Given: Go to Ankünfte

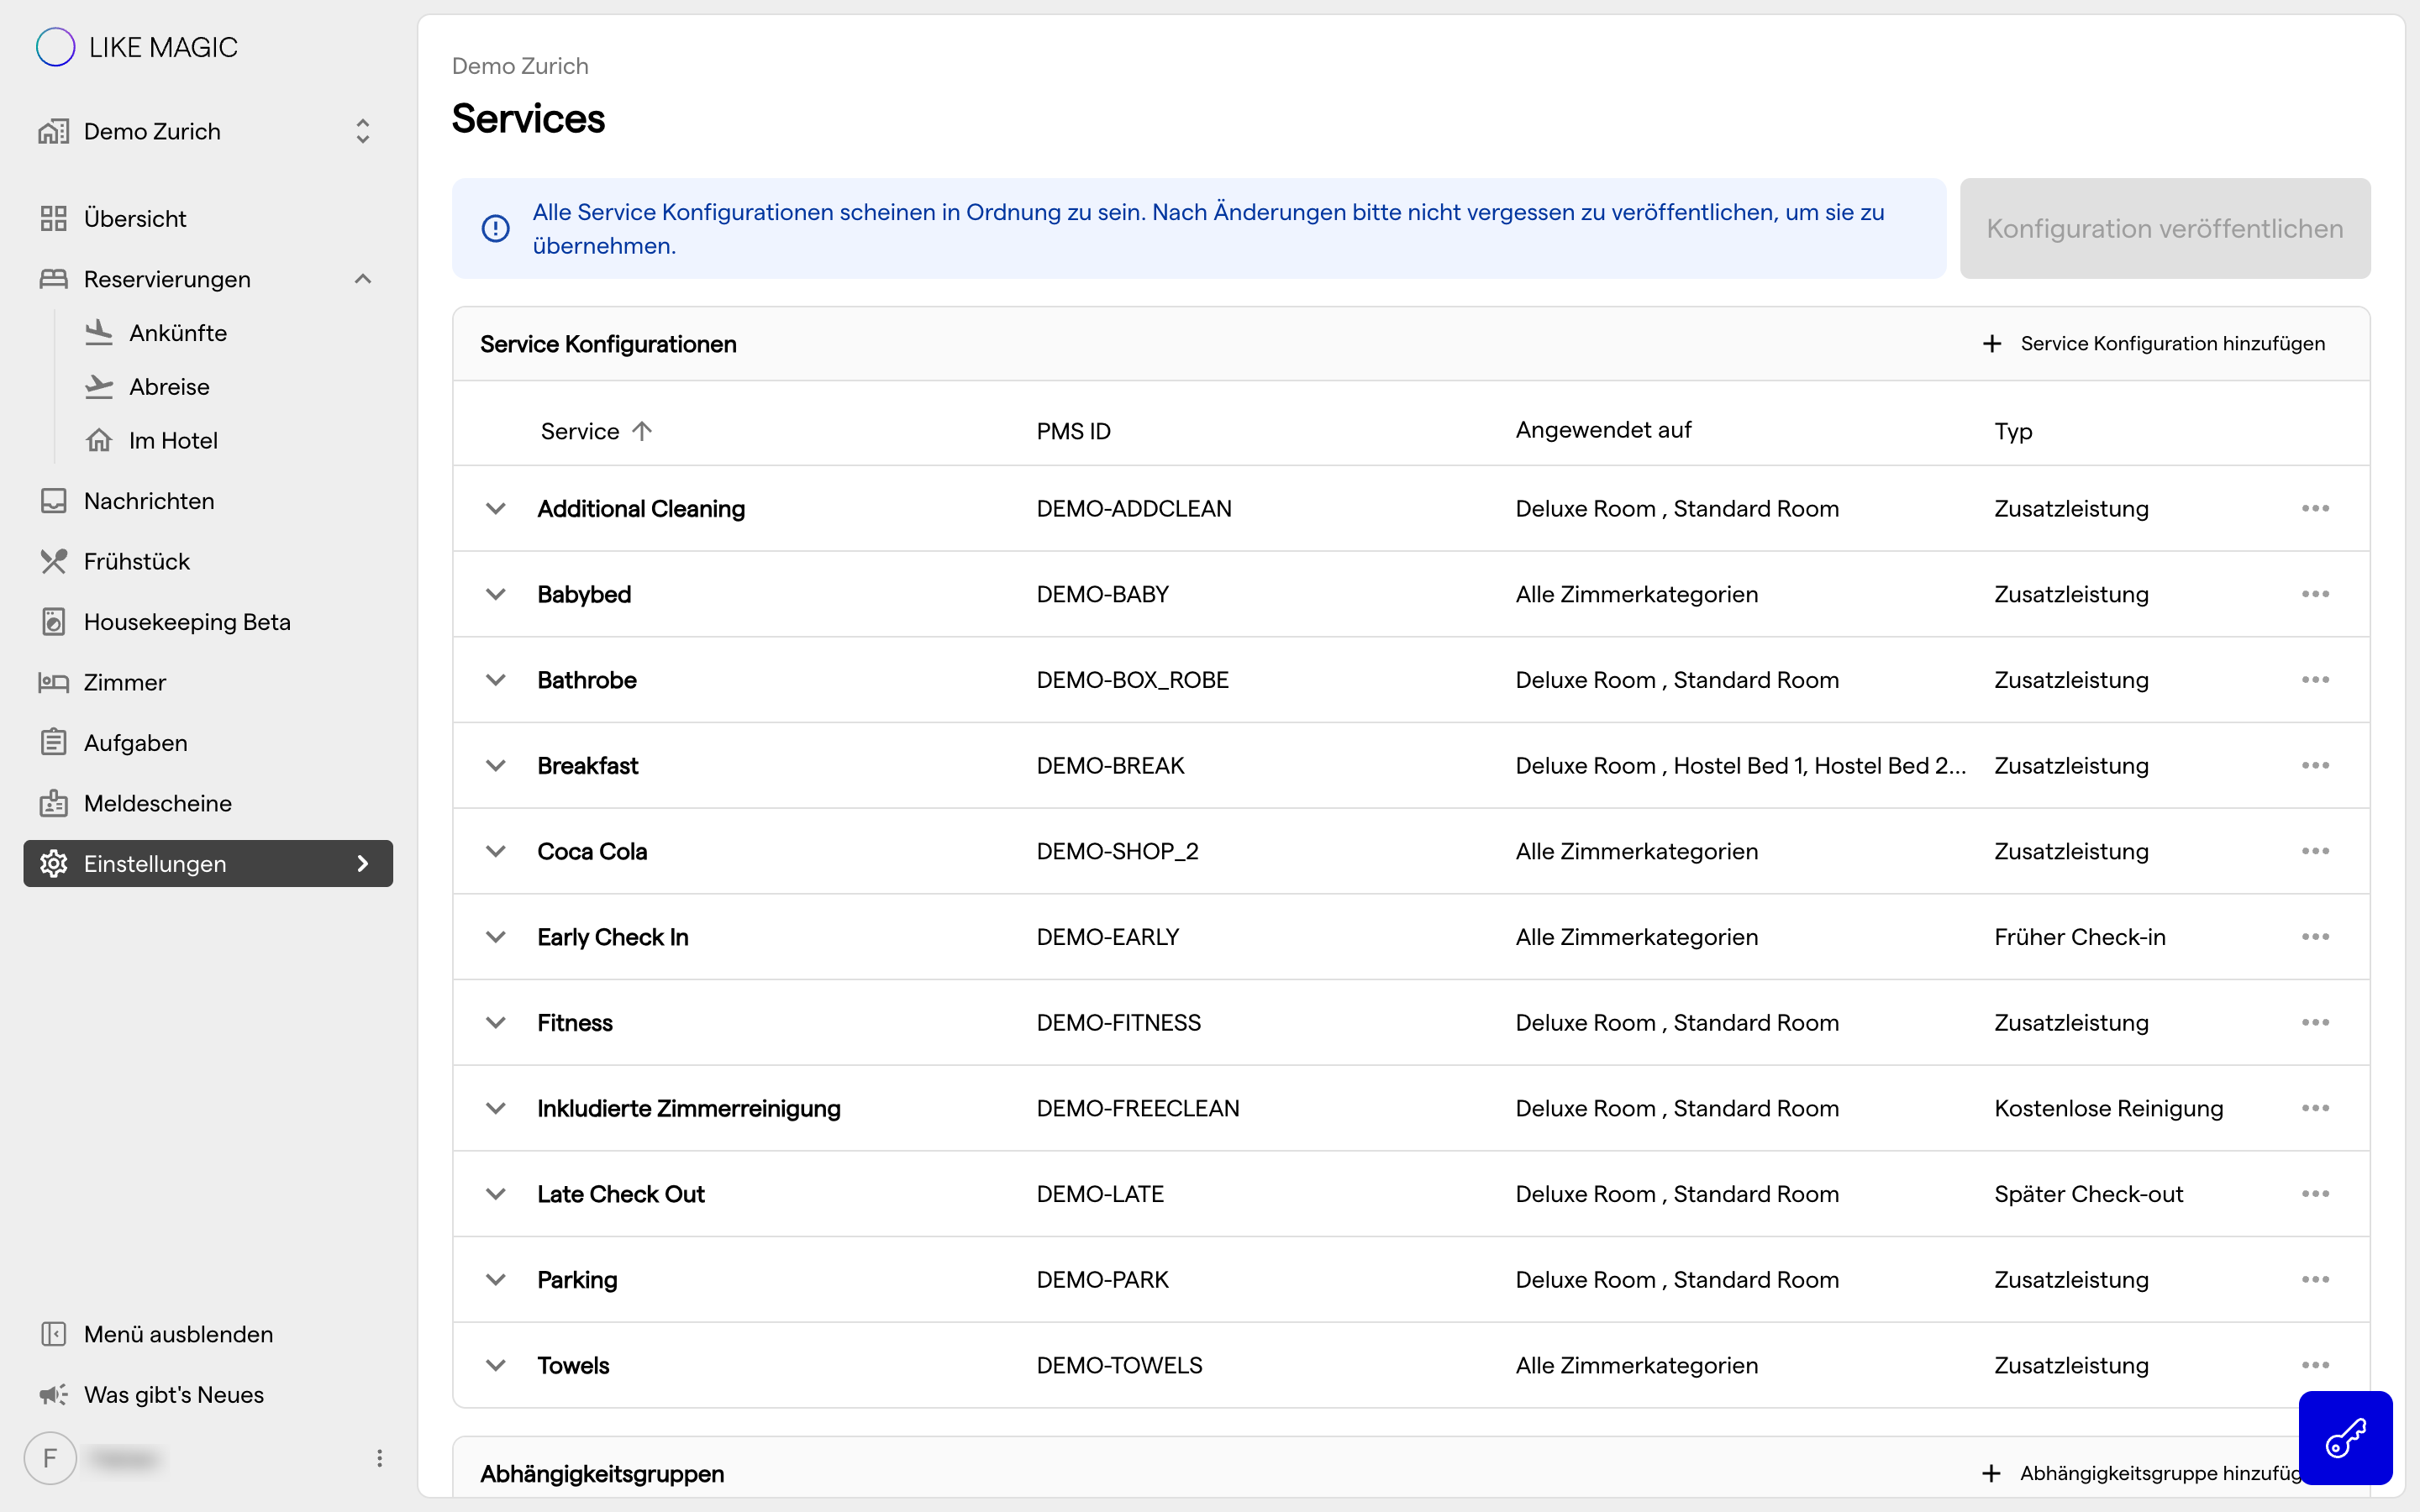Looking at the screenshot, I should (x=178, y=333).
